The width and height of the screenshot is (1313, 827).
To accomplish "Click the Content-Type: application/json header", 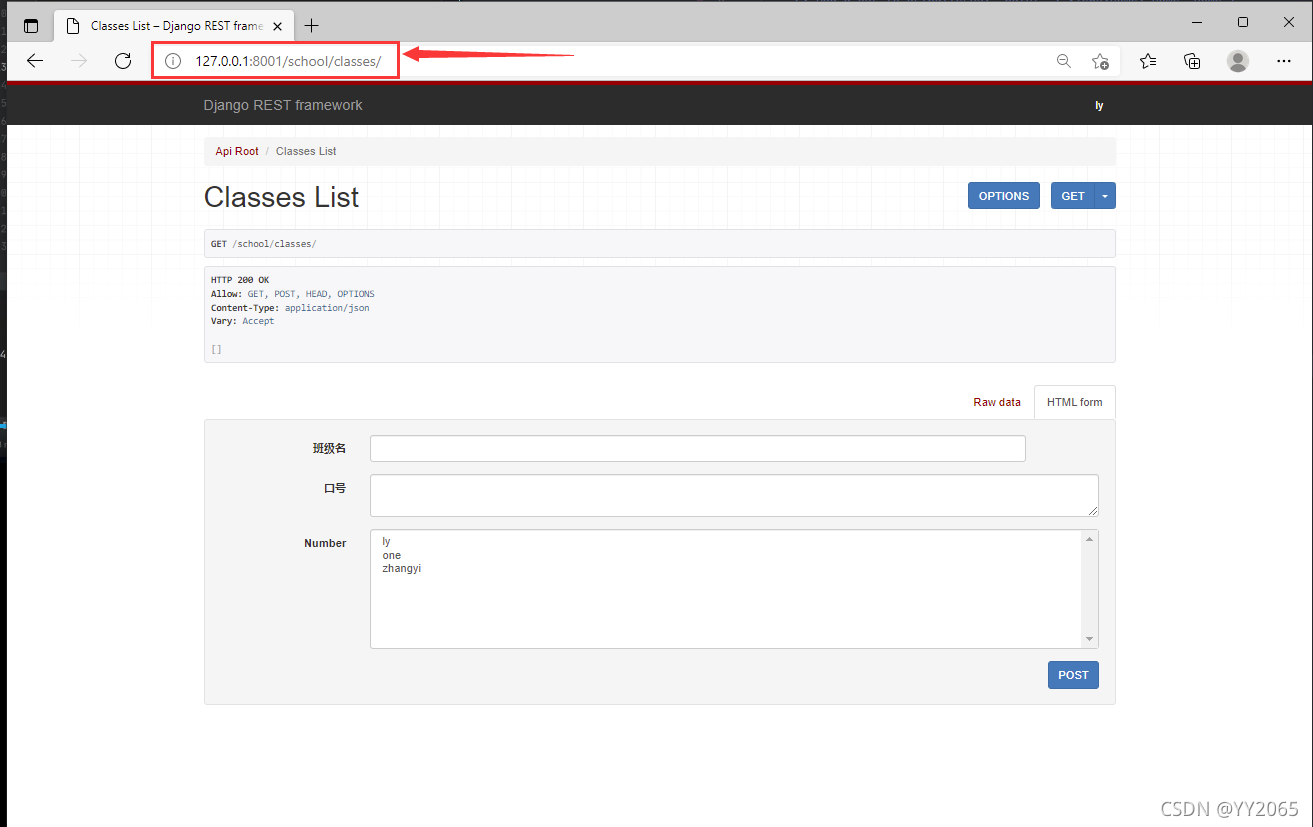I will [x=290, y=308].
